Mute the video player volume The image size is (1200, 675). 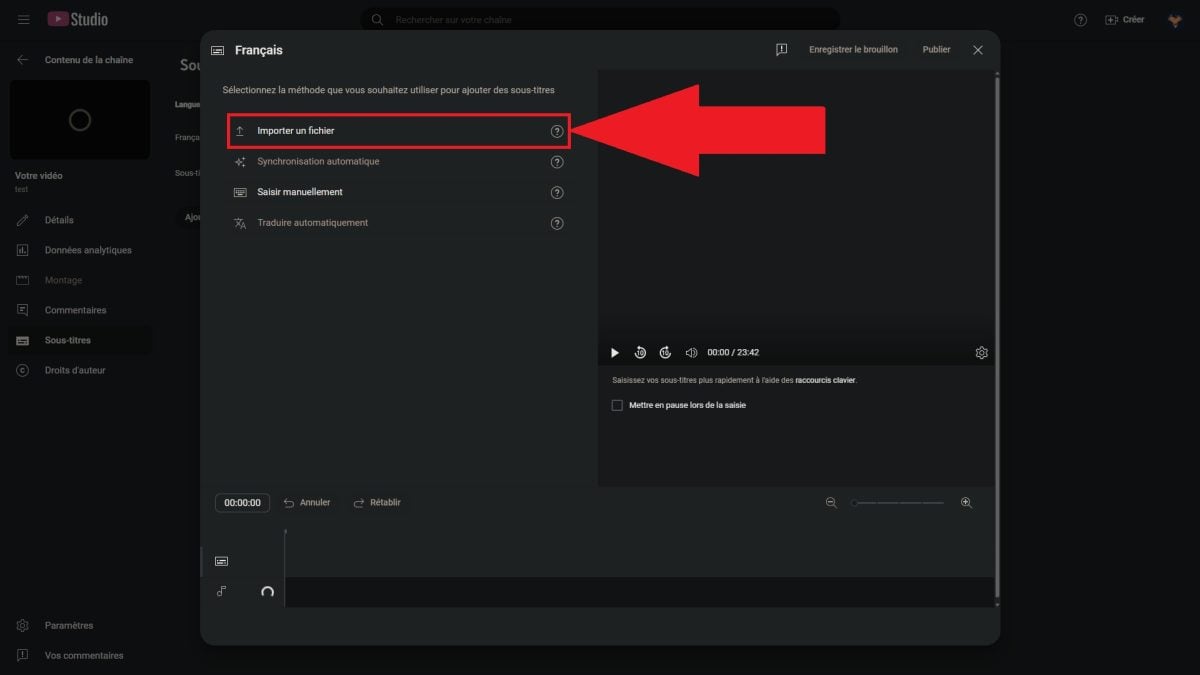pyautogui.click(x=691, y=353)
